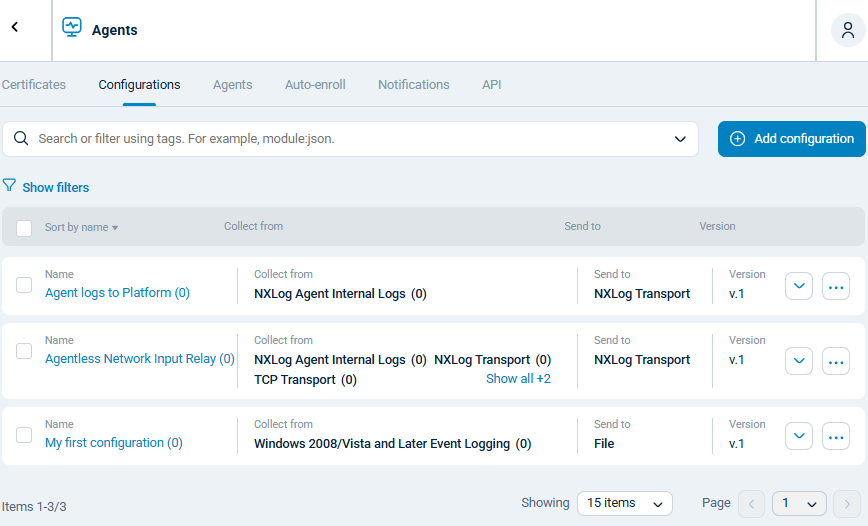The width and height of the screenshot is (868, 526).
Task: Click the File send-to value
Action: click(604, 444)
